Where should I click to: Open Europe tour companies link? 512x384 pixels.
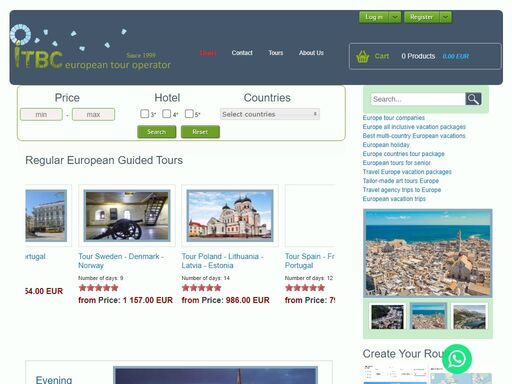(394, 118)
